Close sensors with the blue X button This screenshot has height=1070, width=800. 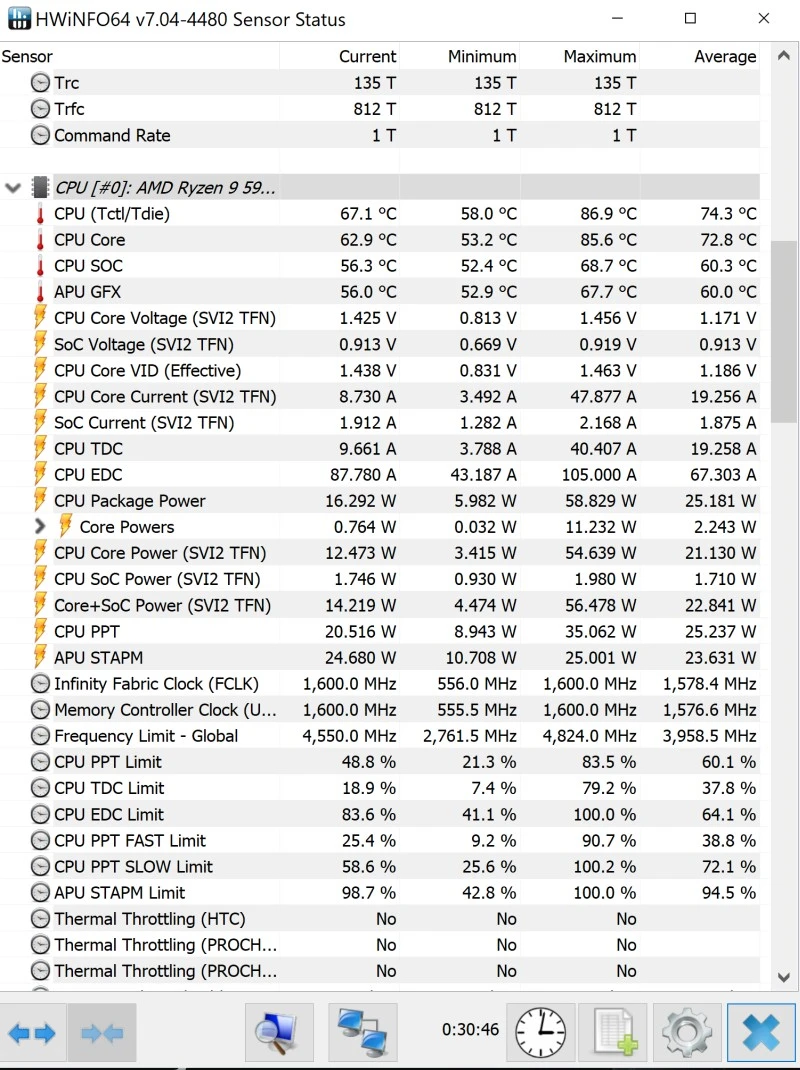[760, 1032]
